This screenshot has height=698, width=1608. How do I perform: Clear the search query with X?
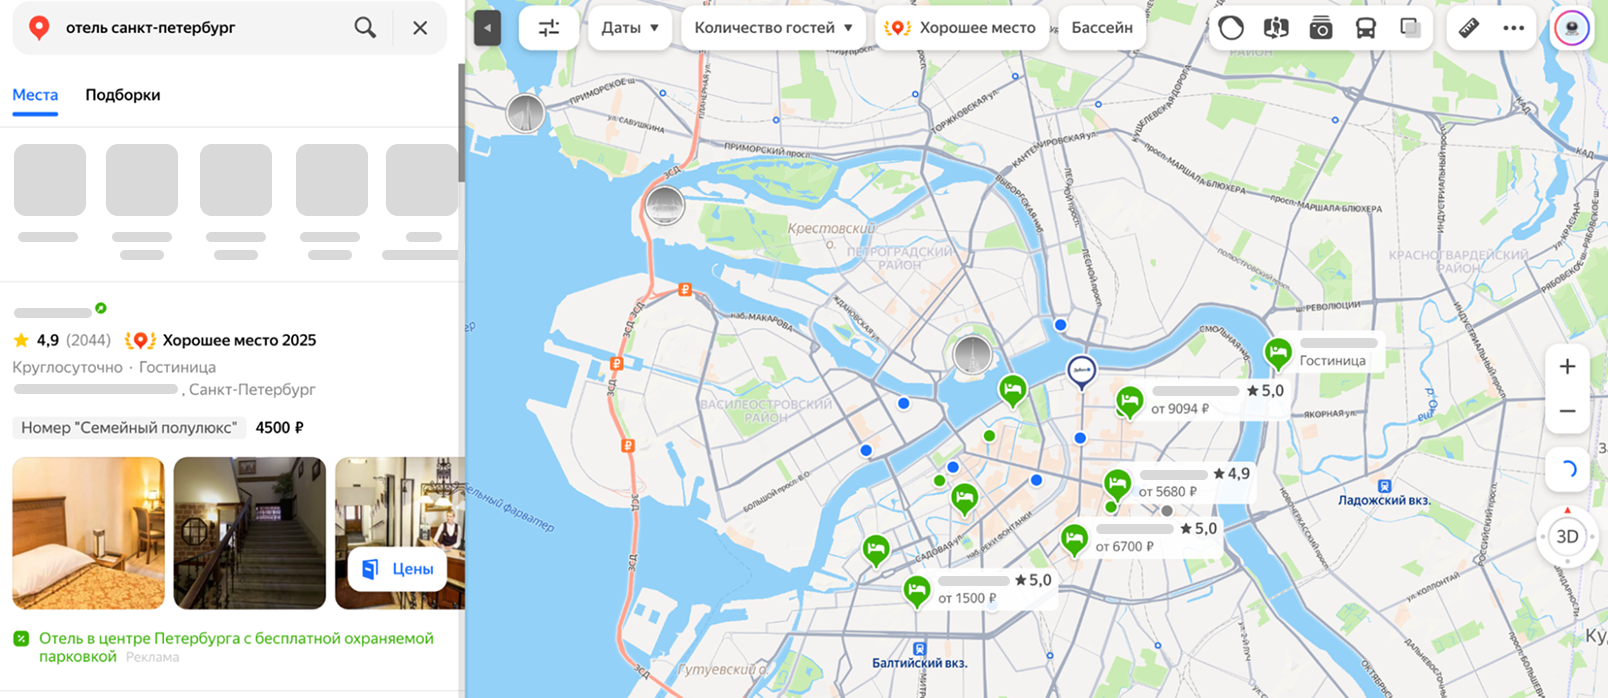[x=420, y=28]
